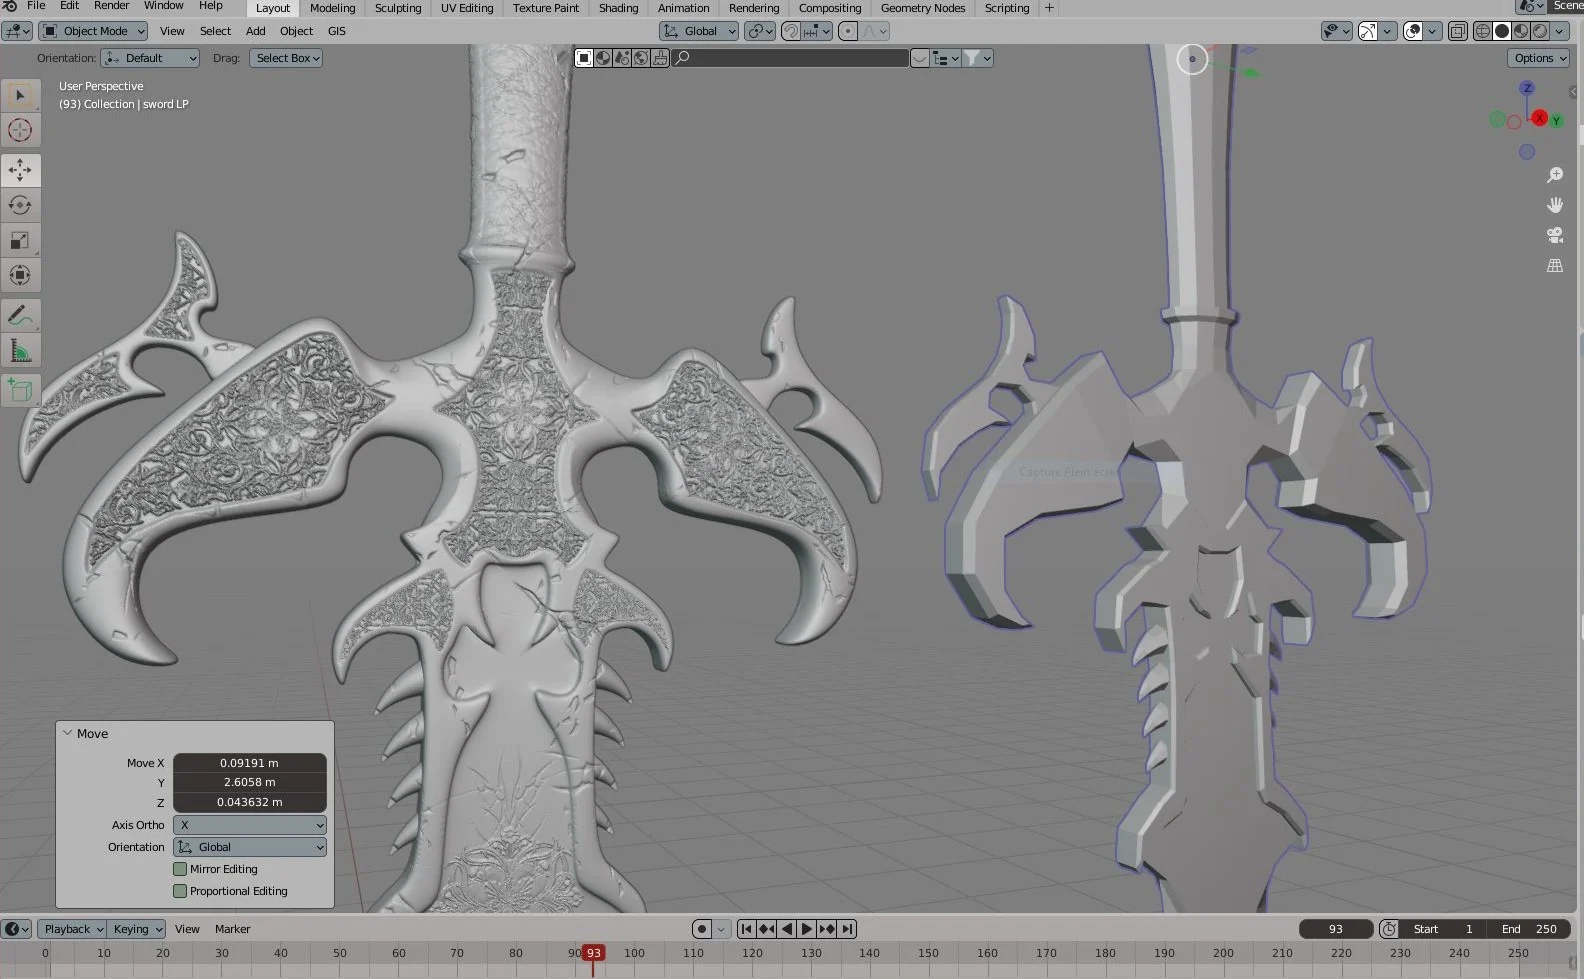Jump to previous keyframe

(x=766, y=929)
